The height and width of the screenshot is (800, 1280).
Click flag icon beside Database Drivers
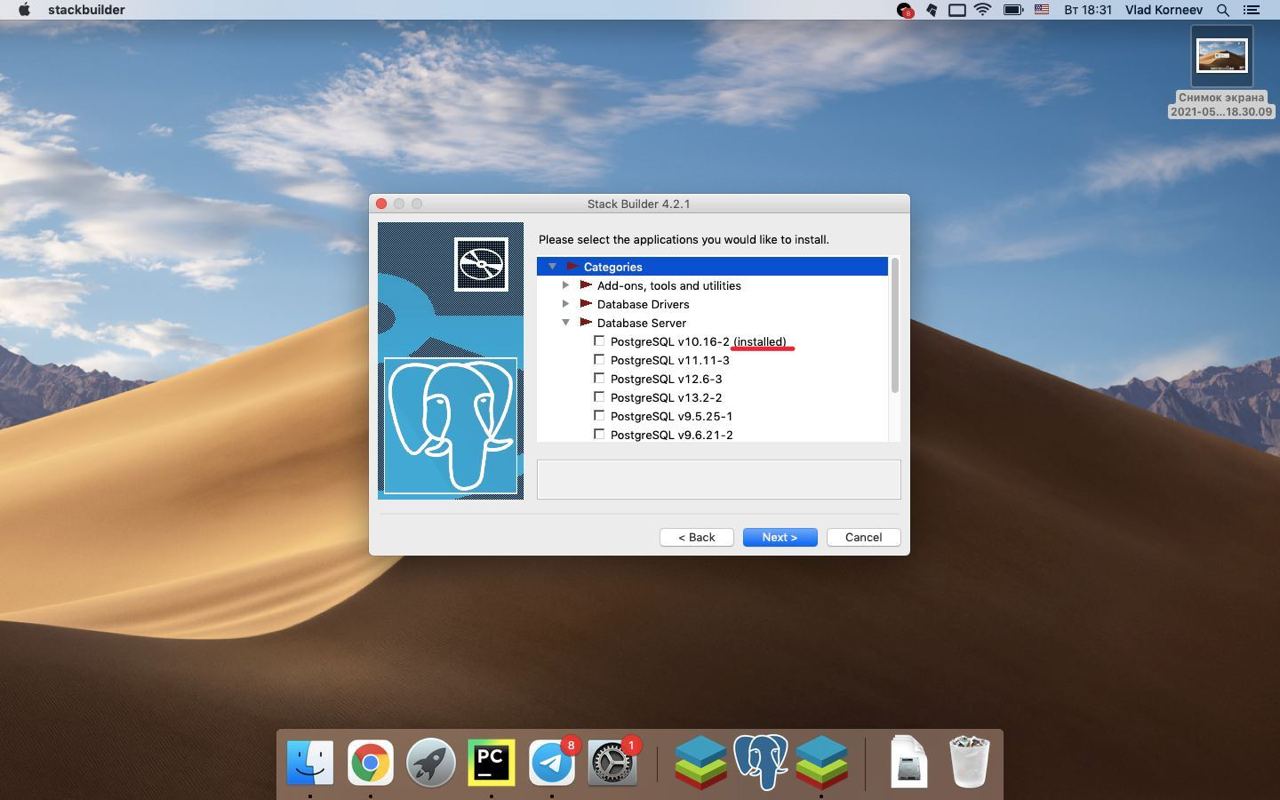coord(586,304)
